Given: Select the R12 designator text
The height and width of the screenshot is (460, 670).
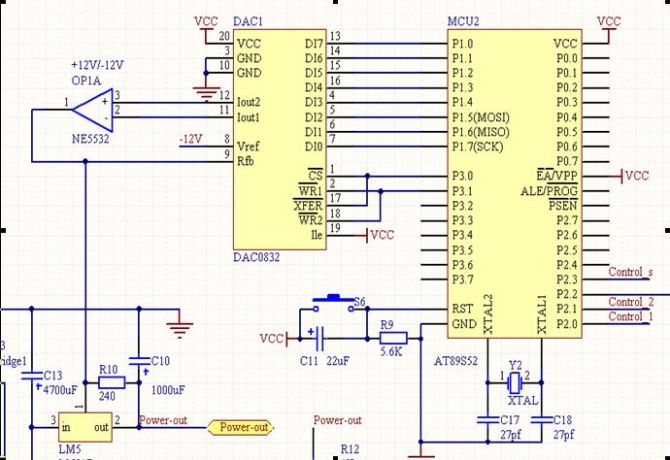Looking at the screenshot, I should [x=350, y=449].
